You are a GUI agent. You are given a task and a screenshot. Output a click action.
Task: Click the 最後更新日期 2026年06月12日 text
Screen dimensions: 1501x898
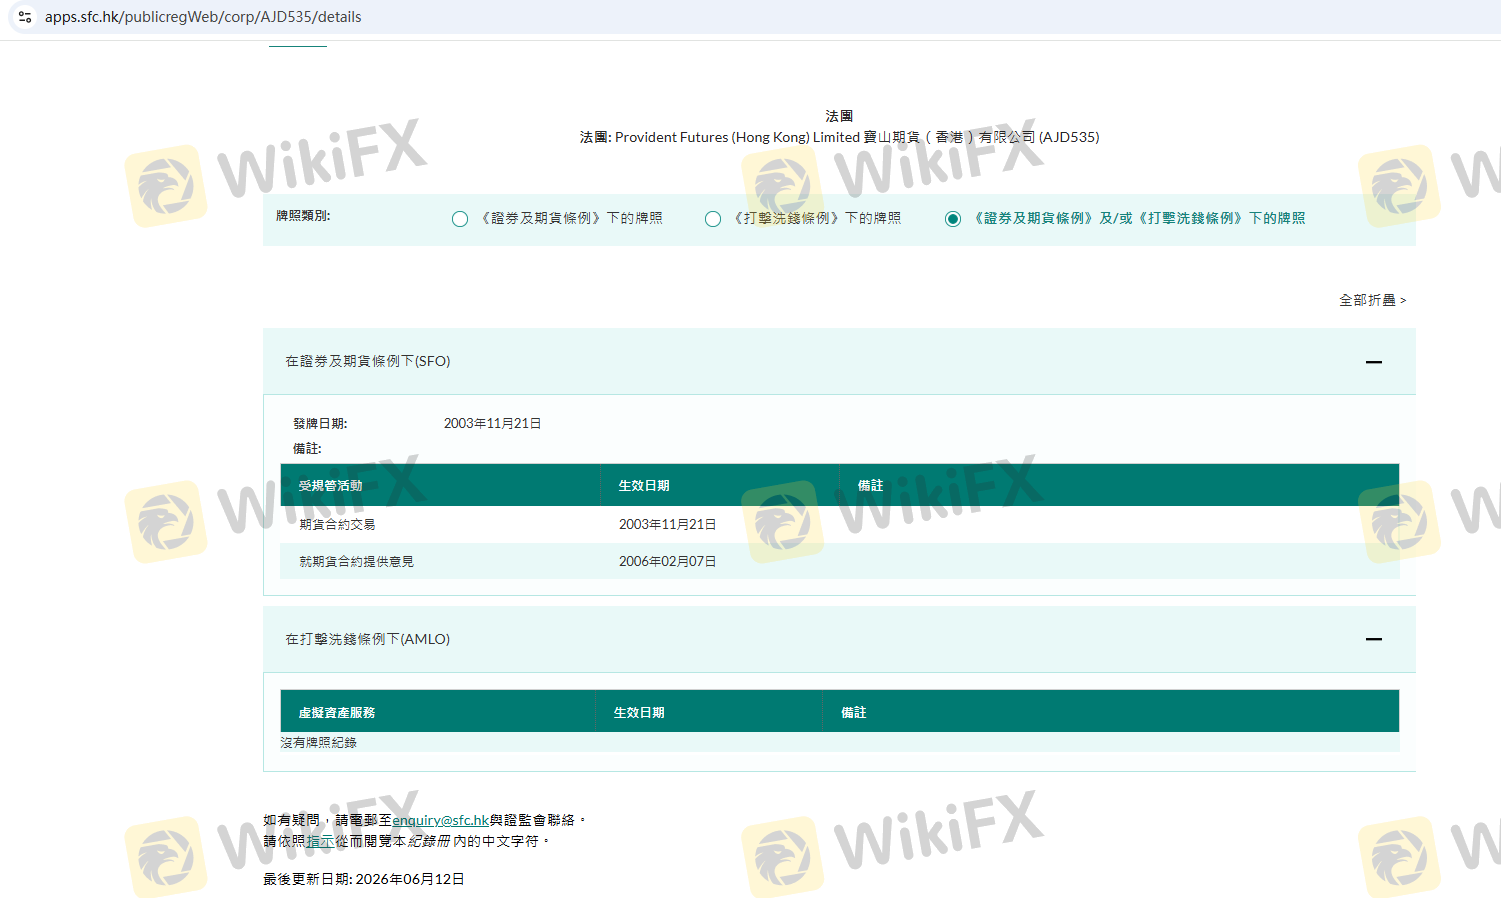[x=364, y=879]
